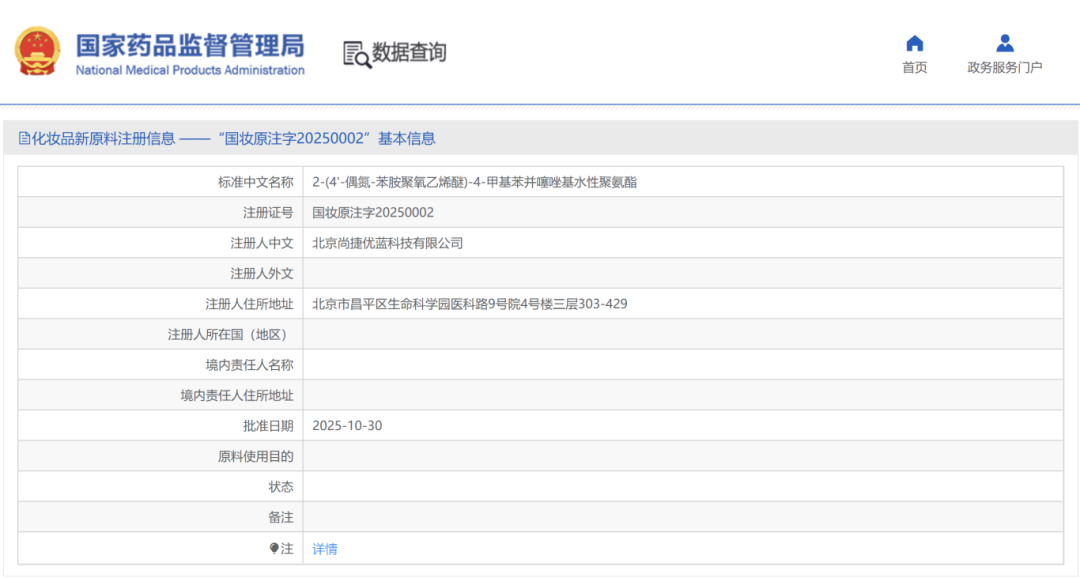Click the 数据查询 header label
This screenshot has width=1080, height=578.
[407, 52]
